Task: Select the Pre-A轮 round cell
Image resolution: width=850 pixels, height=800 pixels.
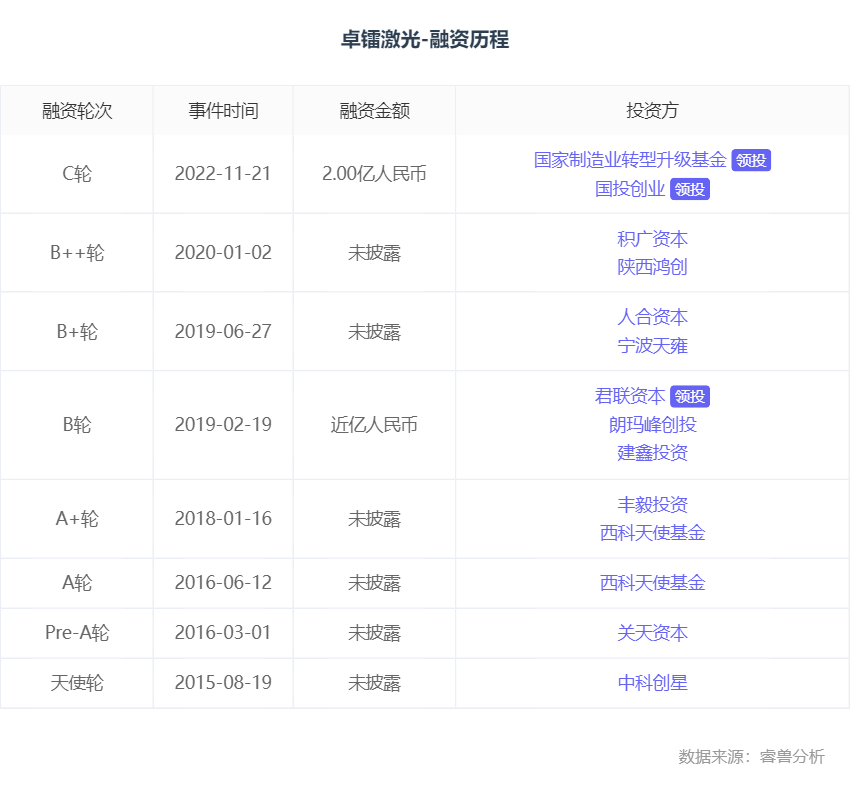Action: point(77,633)
